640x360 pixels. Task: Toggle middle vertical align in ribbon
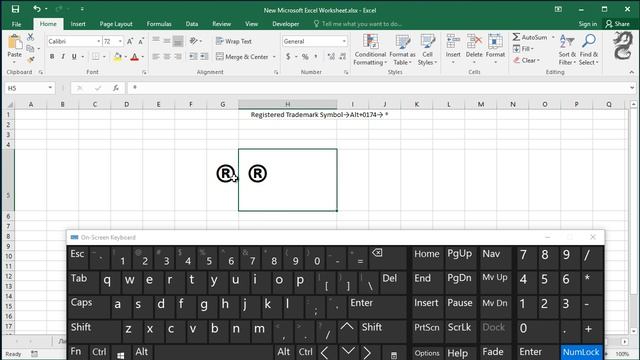tap(167, 41)
